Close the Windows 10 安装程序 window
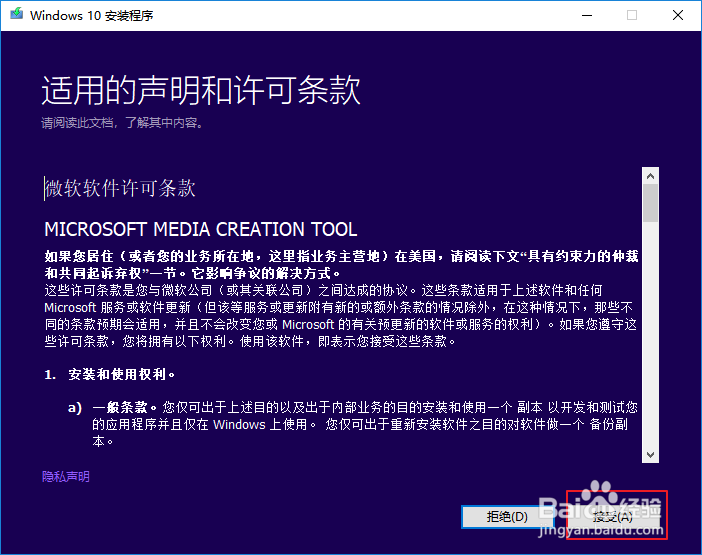The height and width of the screenshot is (555, 702). 678,15
